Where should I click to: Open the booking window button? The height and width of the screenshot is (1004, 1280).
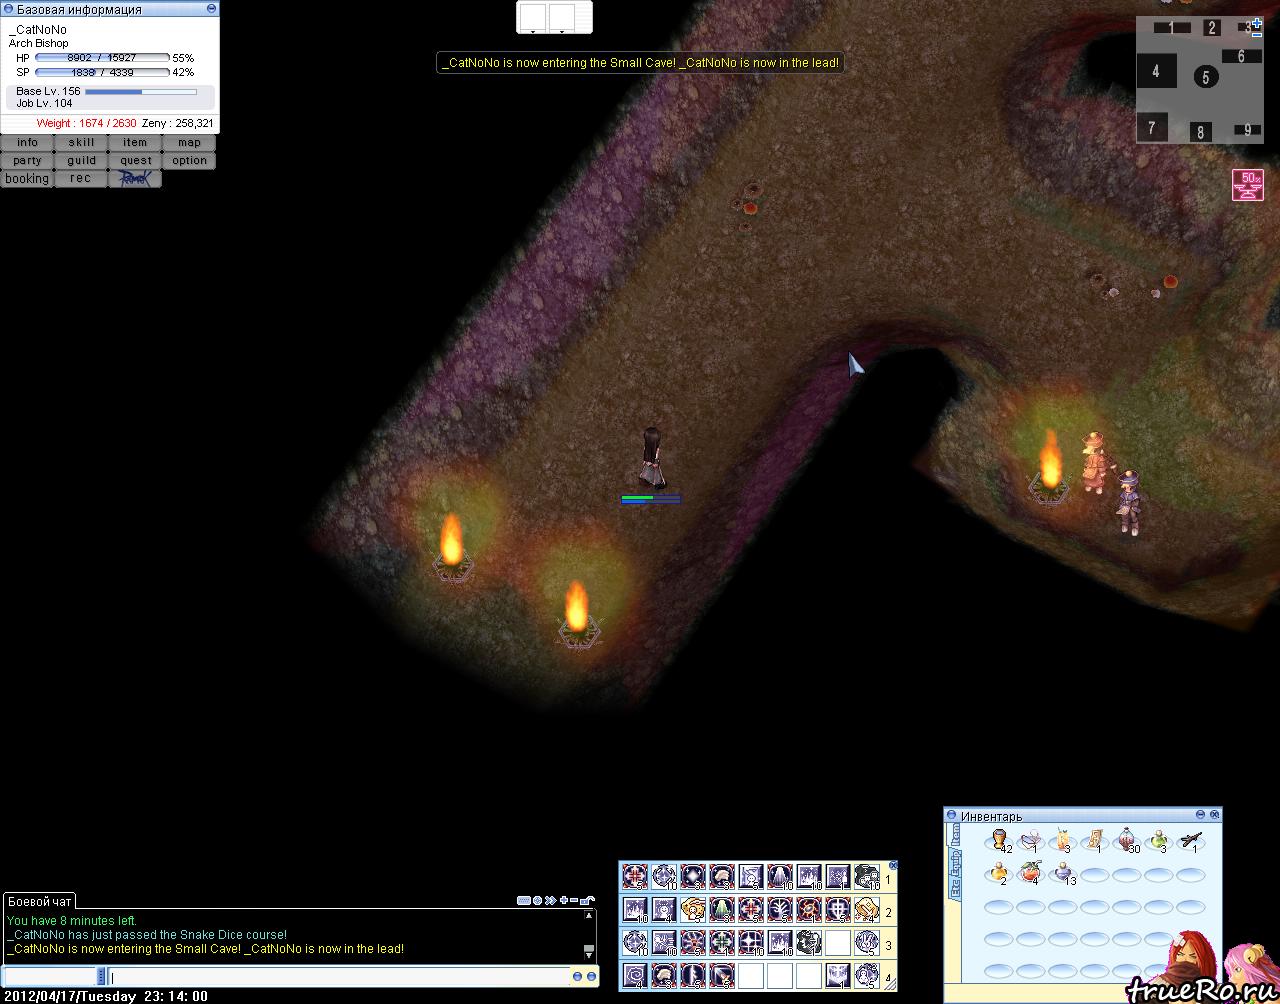[27, 179]
